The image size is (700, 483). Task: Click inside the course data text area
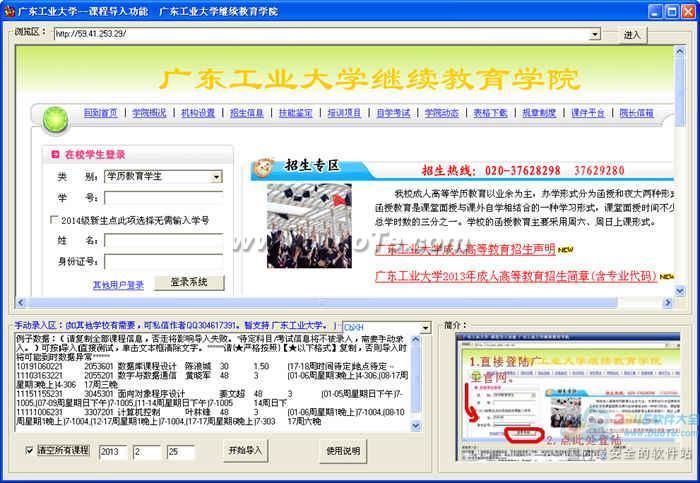tap(212, 382)
